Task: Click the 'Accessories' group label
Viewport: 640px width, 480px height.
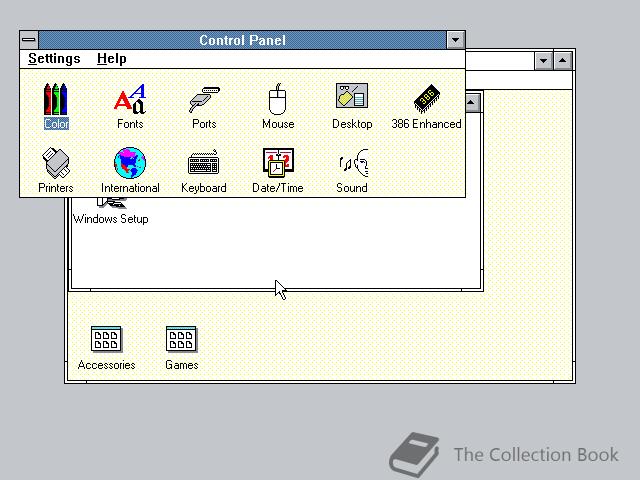Action: tap(107, 365)
